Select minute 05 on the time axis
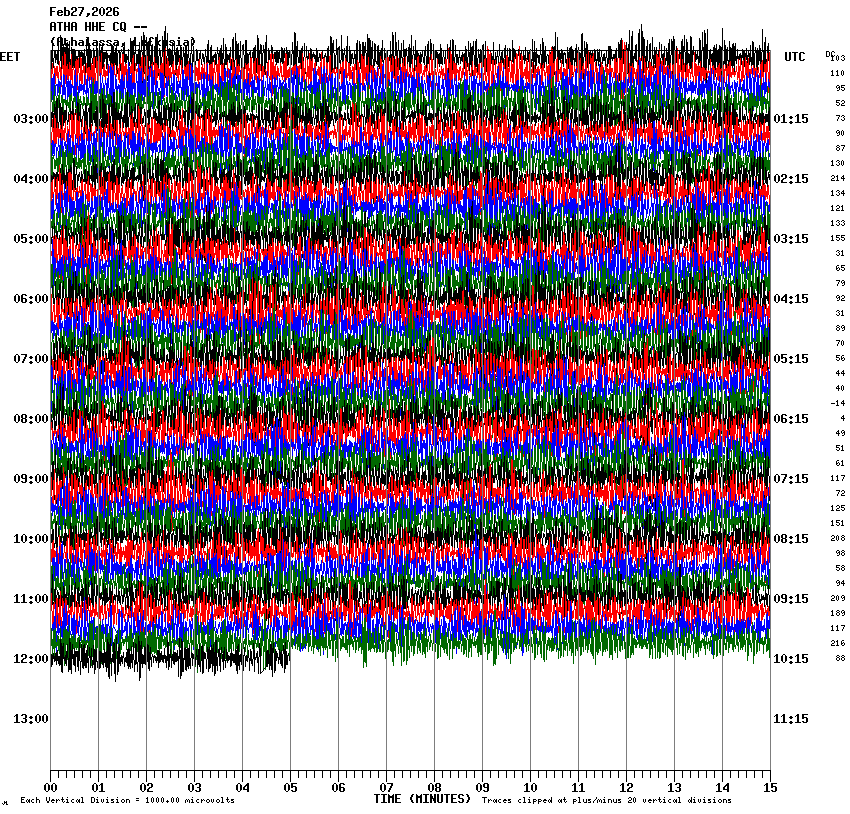 (x=290, y=788)
